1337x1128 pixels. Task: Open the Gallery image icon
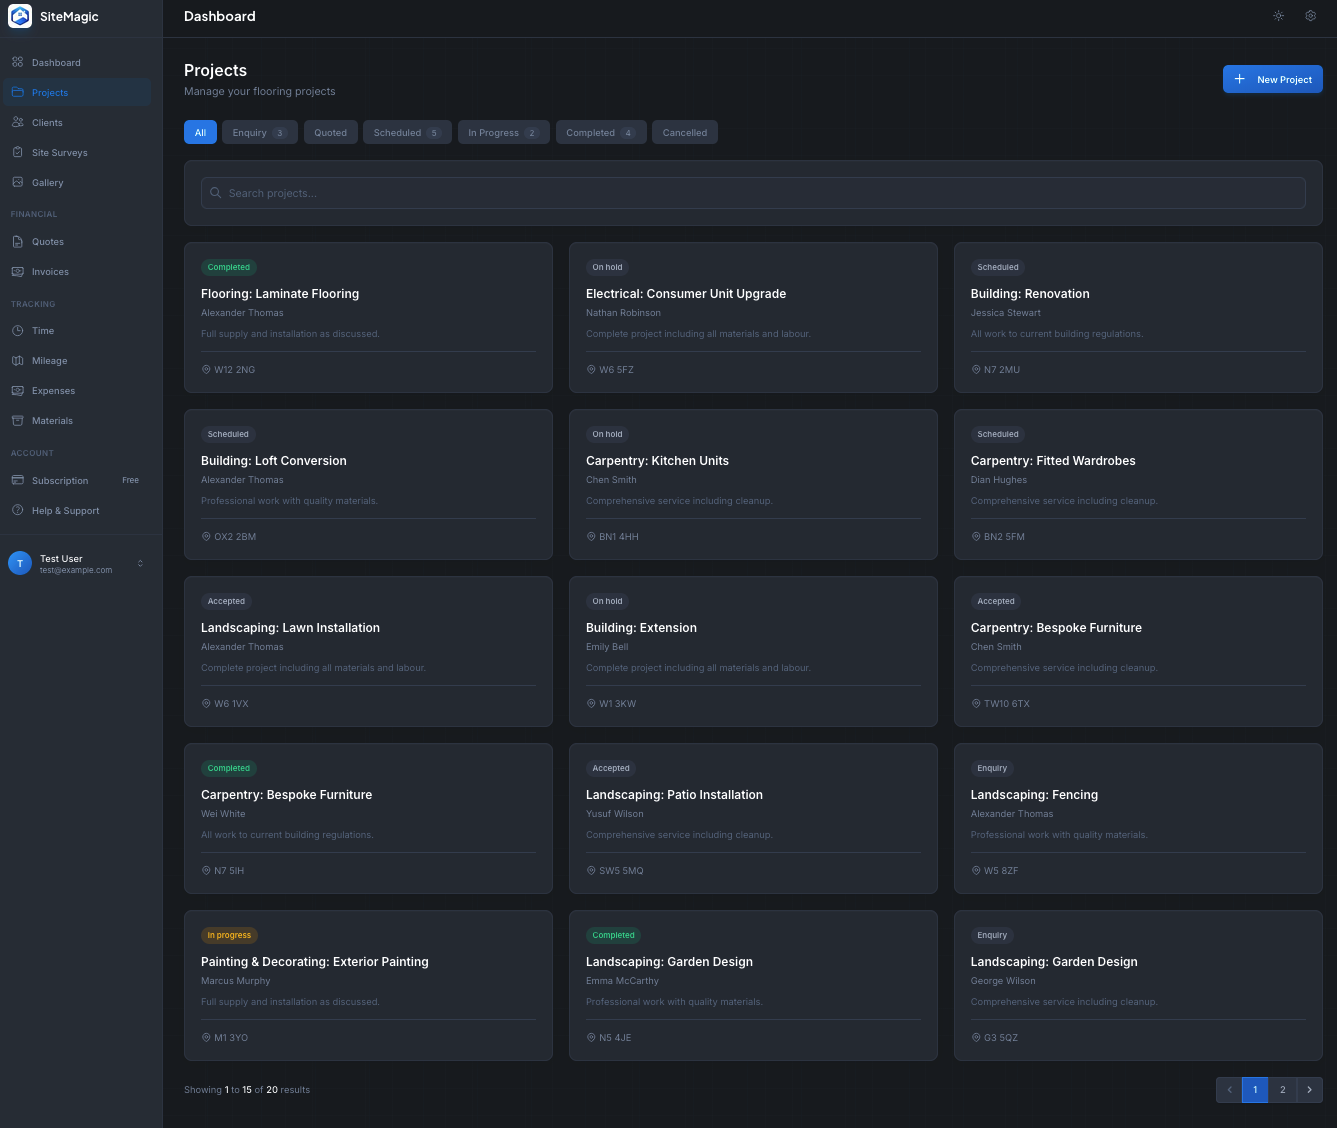17,182
